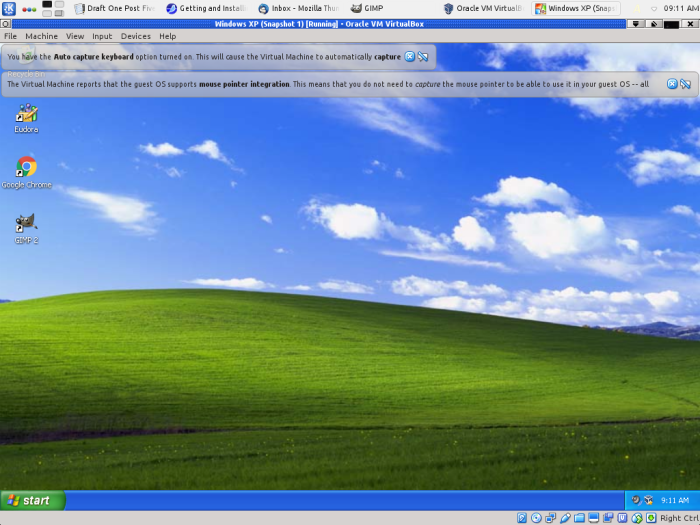Viewport: 700px width, 525px height.
Task: Click the XP taskbar clock showing 9:11 AM
Action: [x=675, y=500]
